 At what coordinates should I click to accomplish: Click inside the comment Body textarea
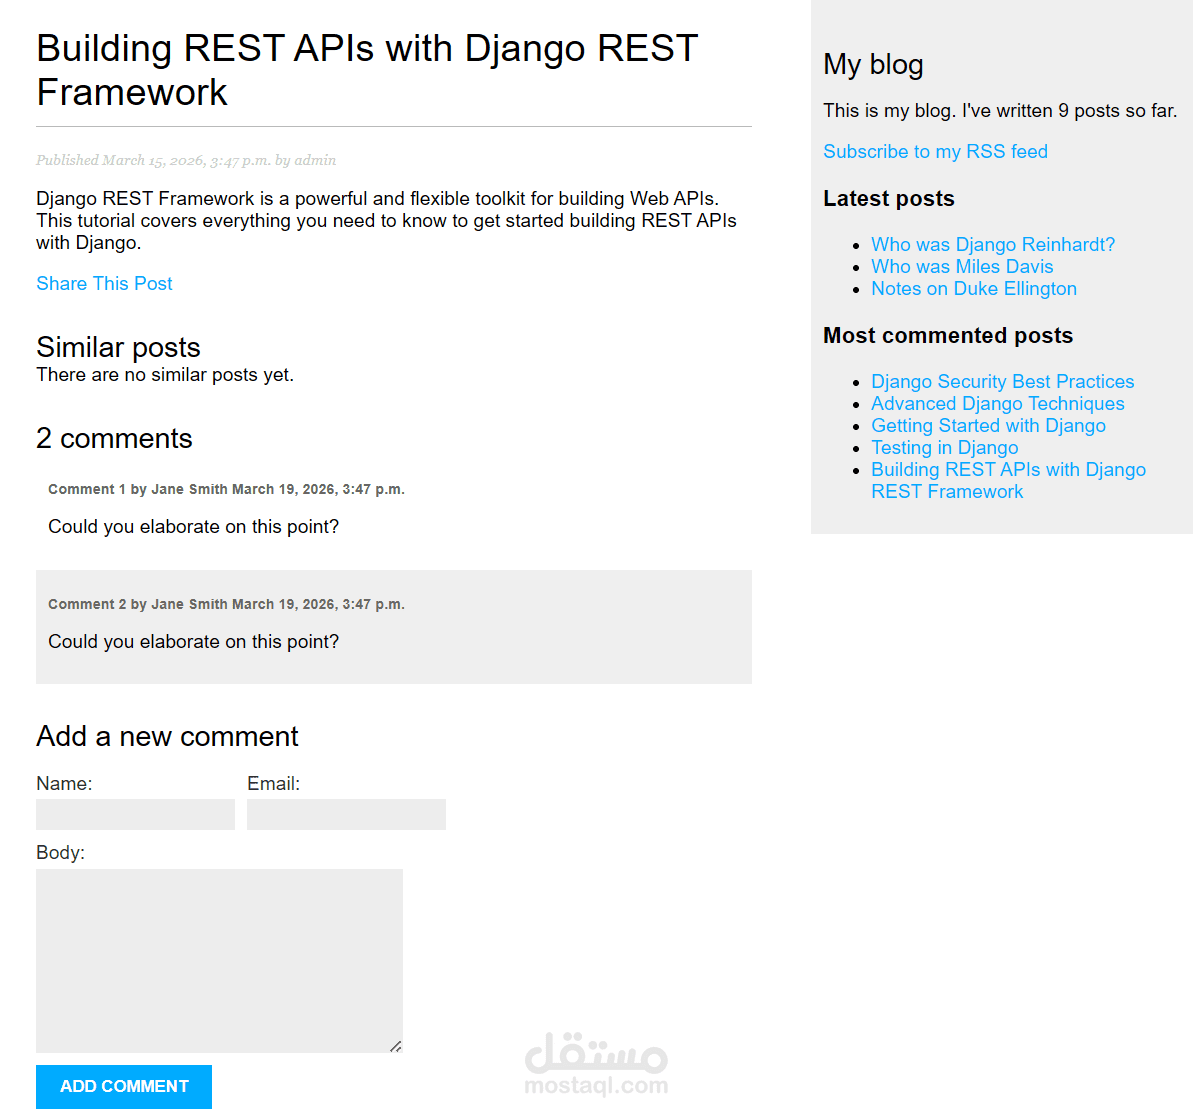(x=219, y=961)
